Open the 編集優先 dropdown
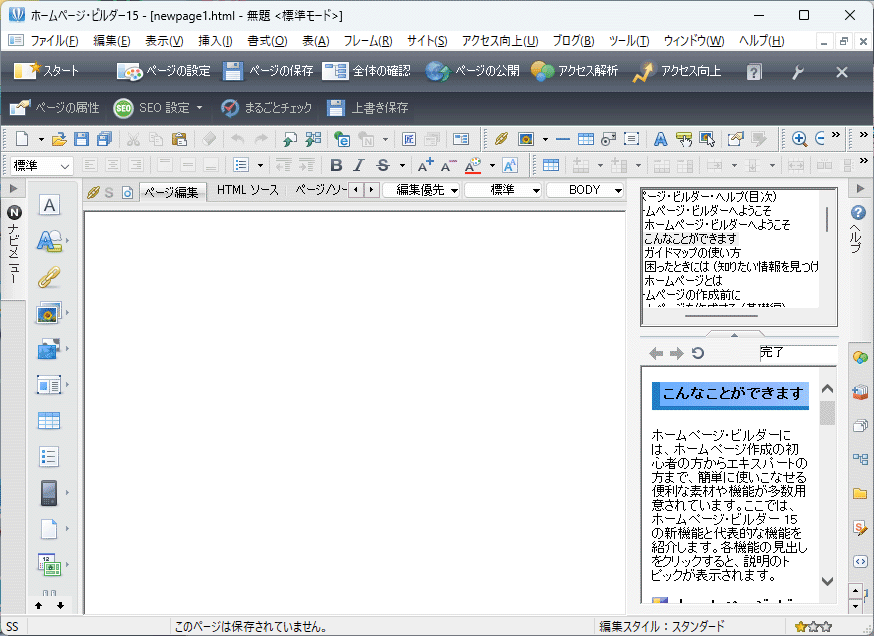 [421, 190]
